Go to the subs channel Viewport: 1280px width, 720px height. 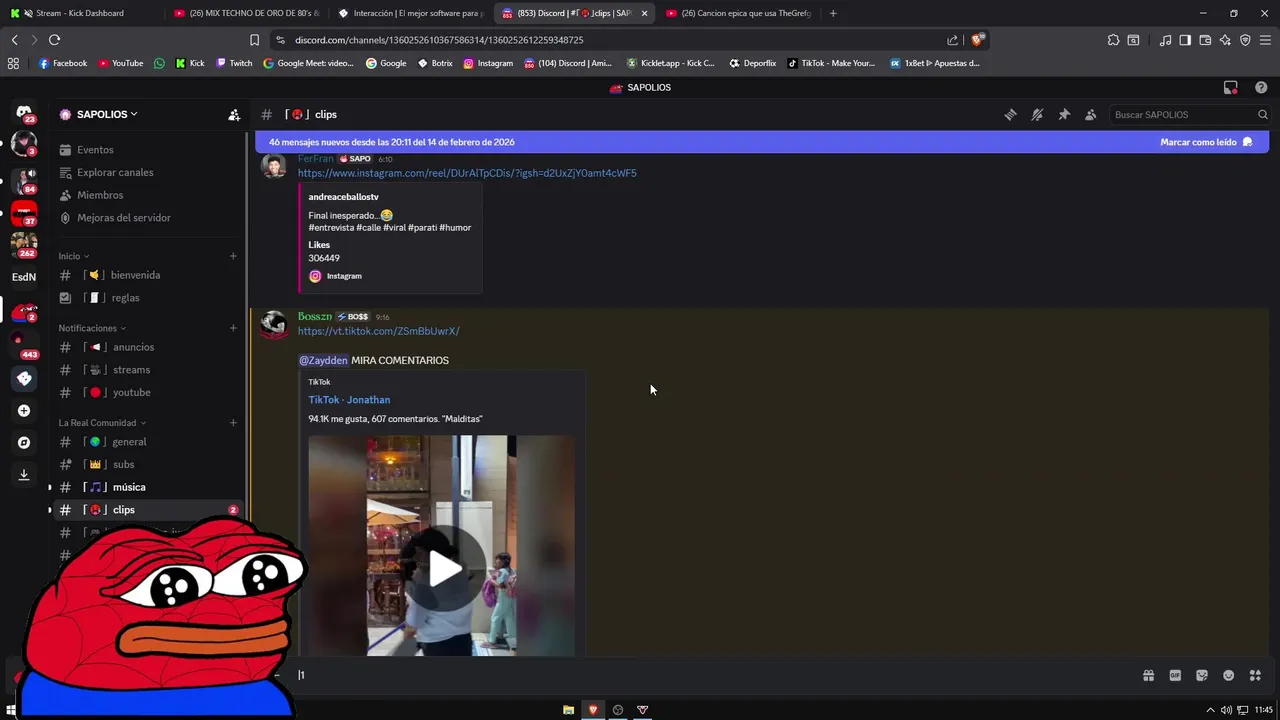pyautogui.click(x=148, y=465)
